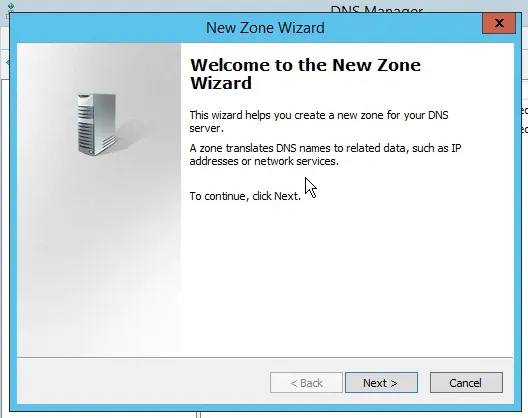Click the DNS Manager window title behind
This screenshot has height=418, width=528.
[x=376, y=9]
